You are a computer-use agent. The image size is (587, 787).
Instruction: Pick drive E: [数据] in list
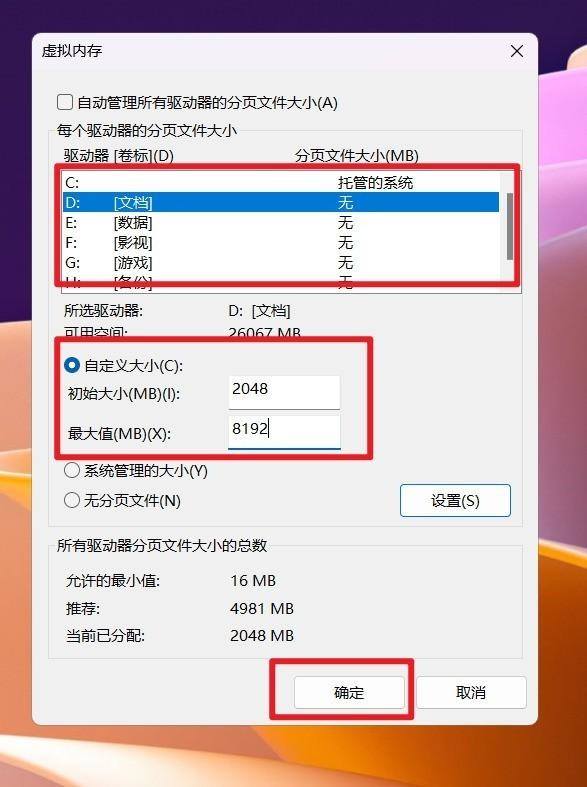(x=281, y=222)
